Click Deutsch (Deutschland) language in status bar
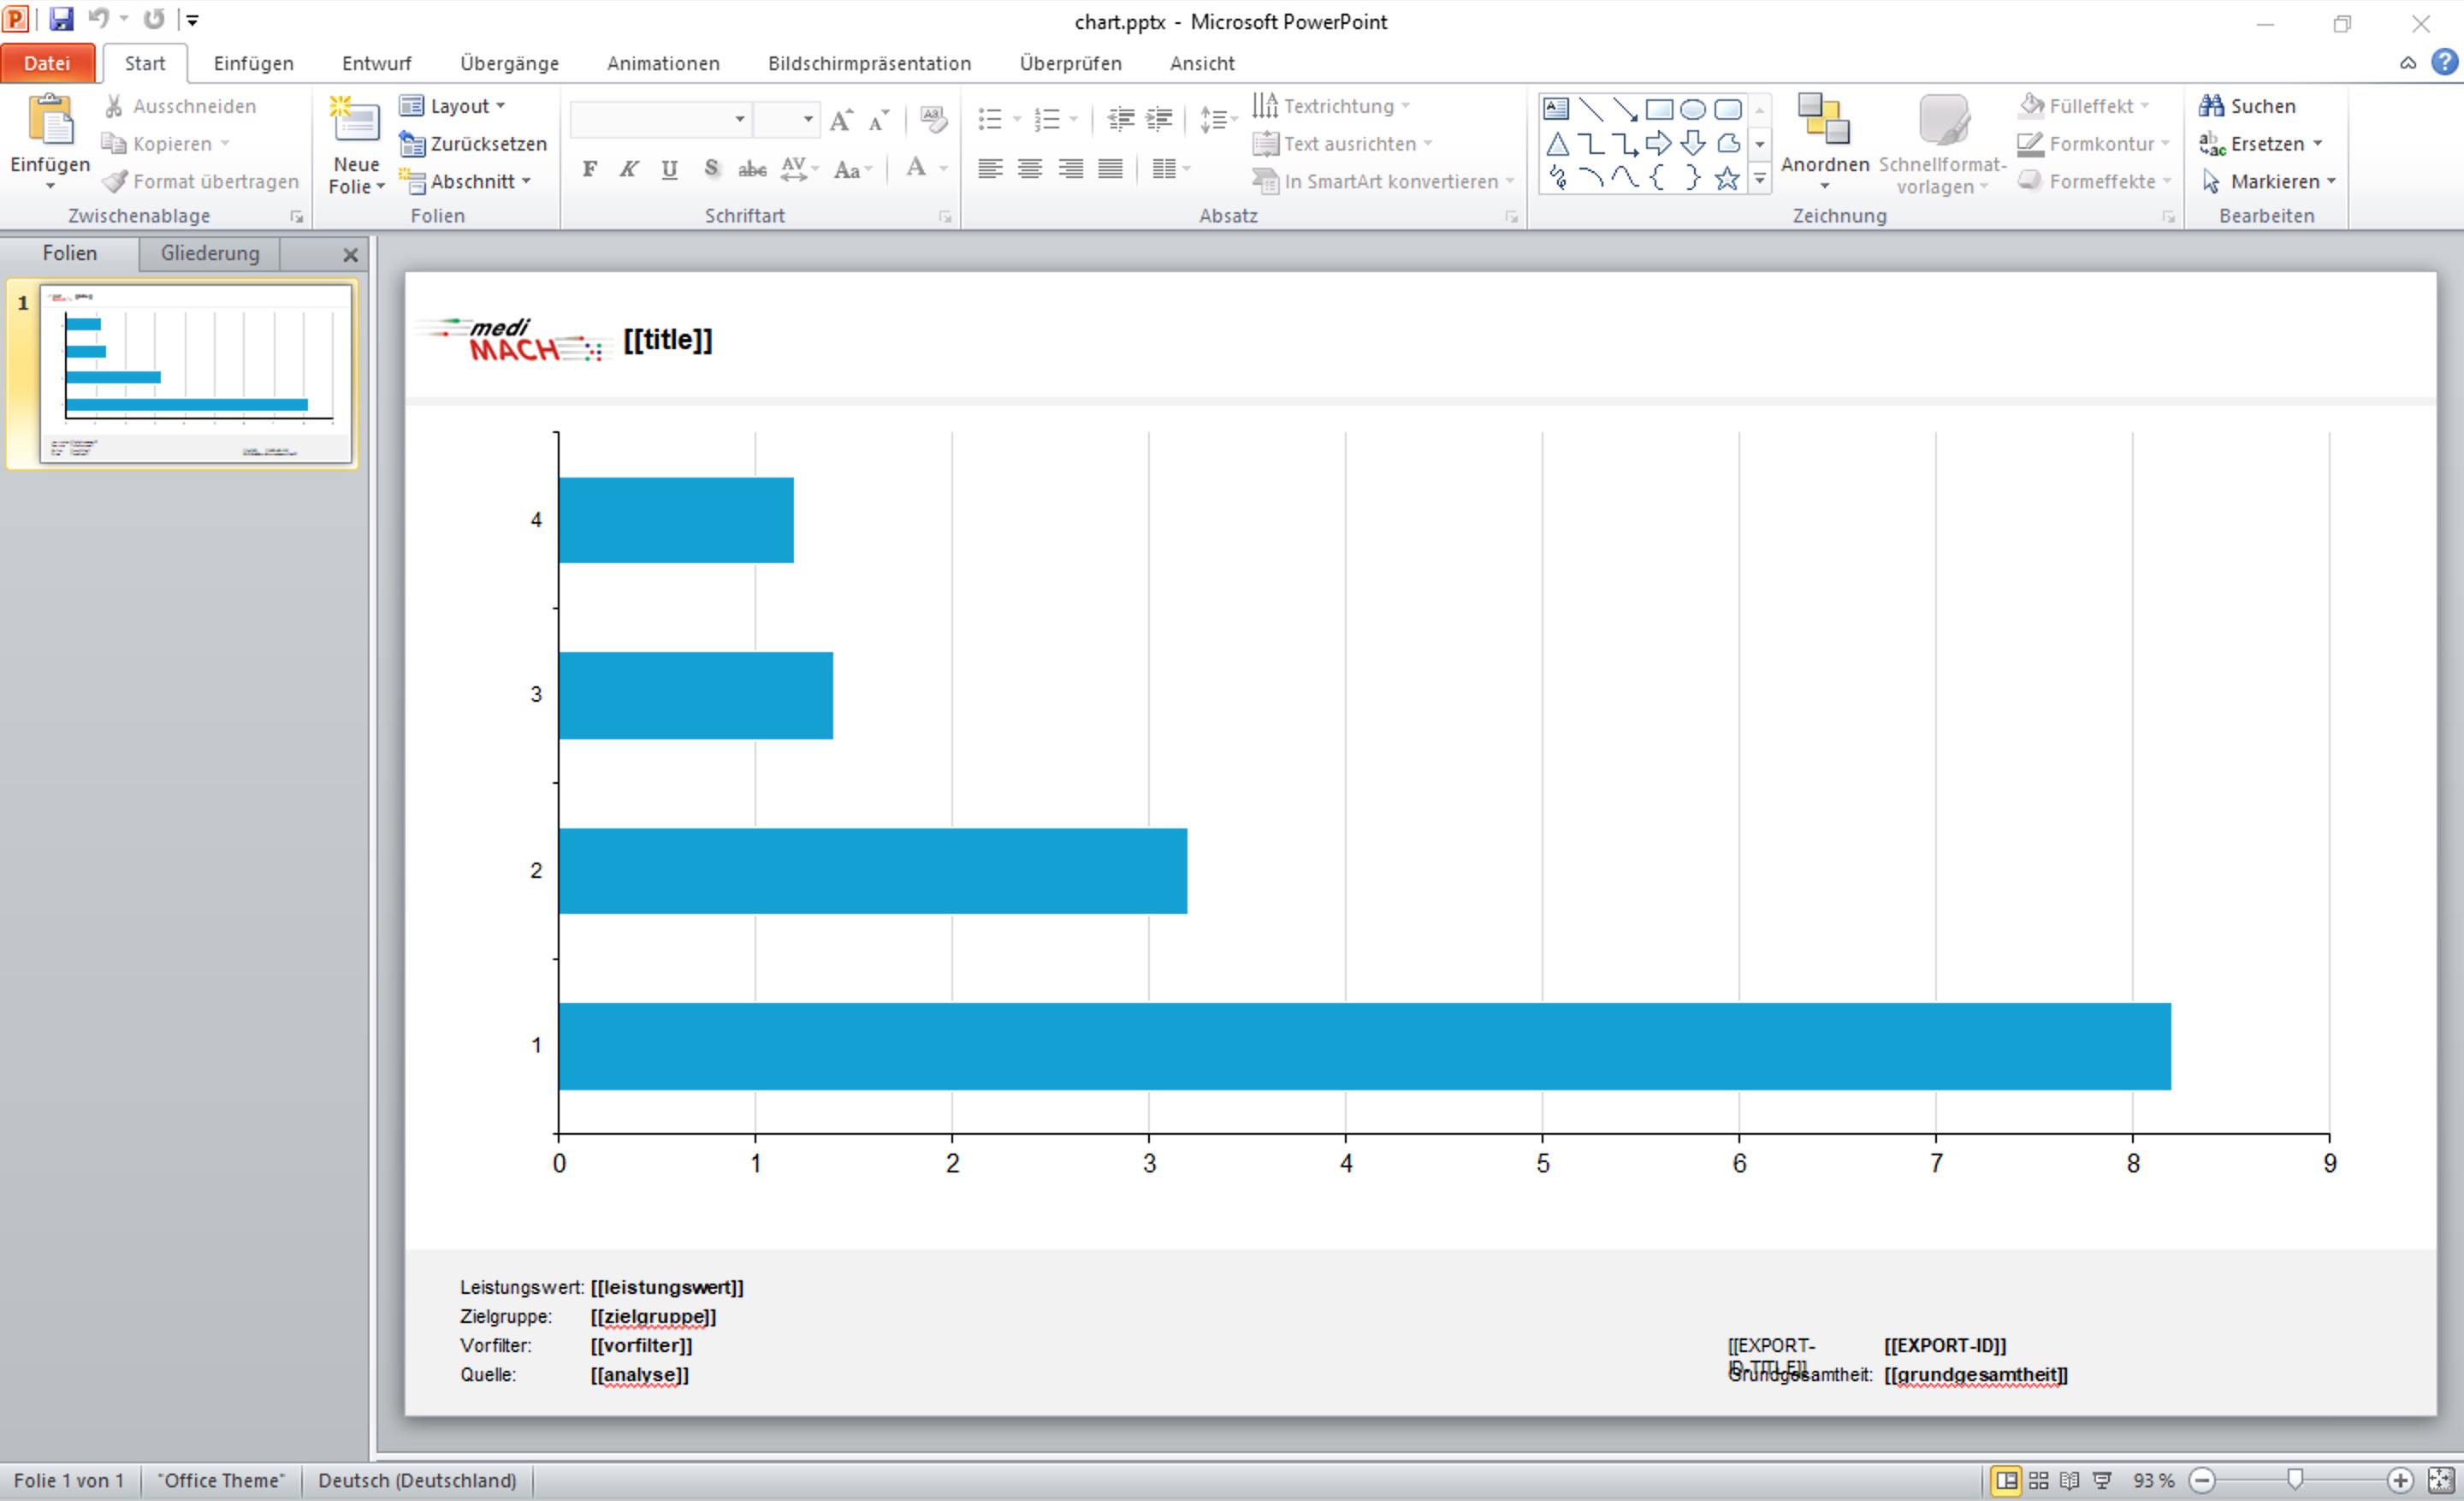Viewport: 2464px width, 1501px height. 417,1480
